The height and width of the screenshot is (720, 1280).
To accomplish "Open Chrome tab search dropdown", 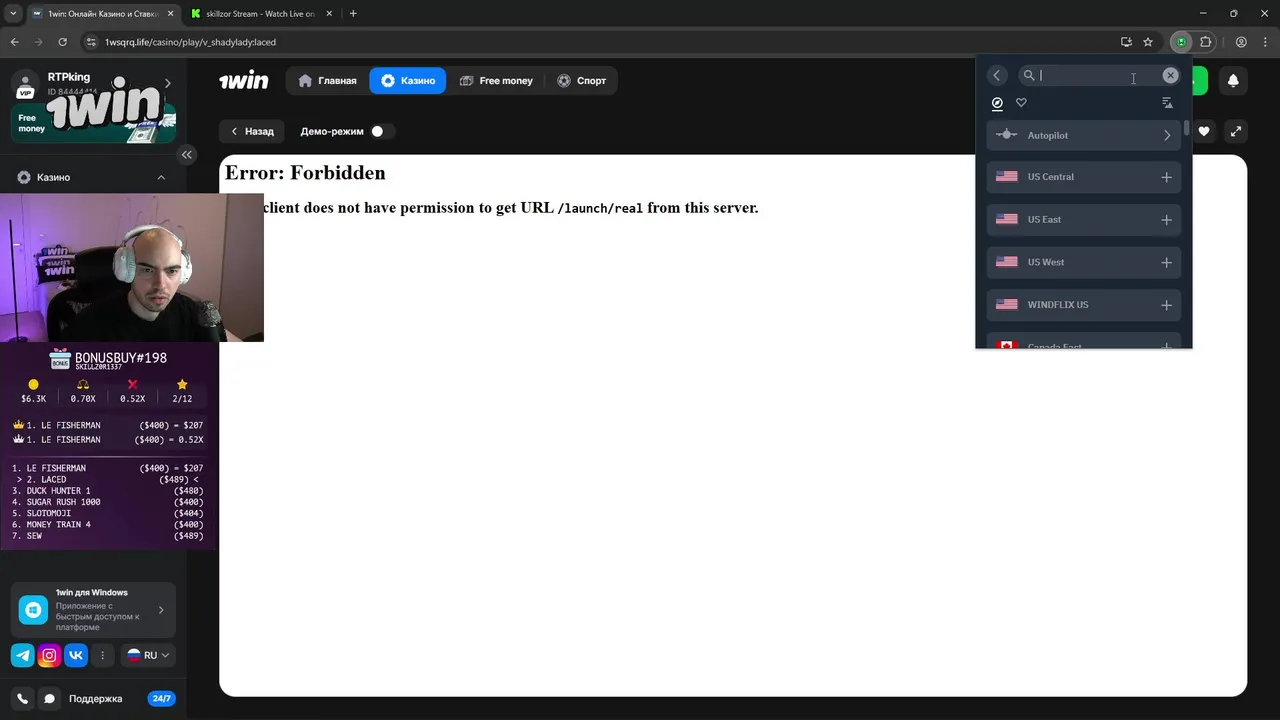I will 13,14.
